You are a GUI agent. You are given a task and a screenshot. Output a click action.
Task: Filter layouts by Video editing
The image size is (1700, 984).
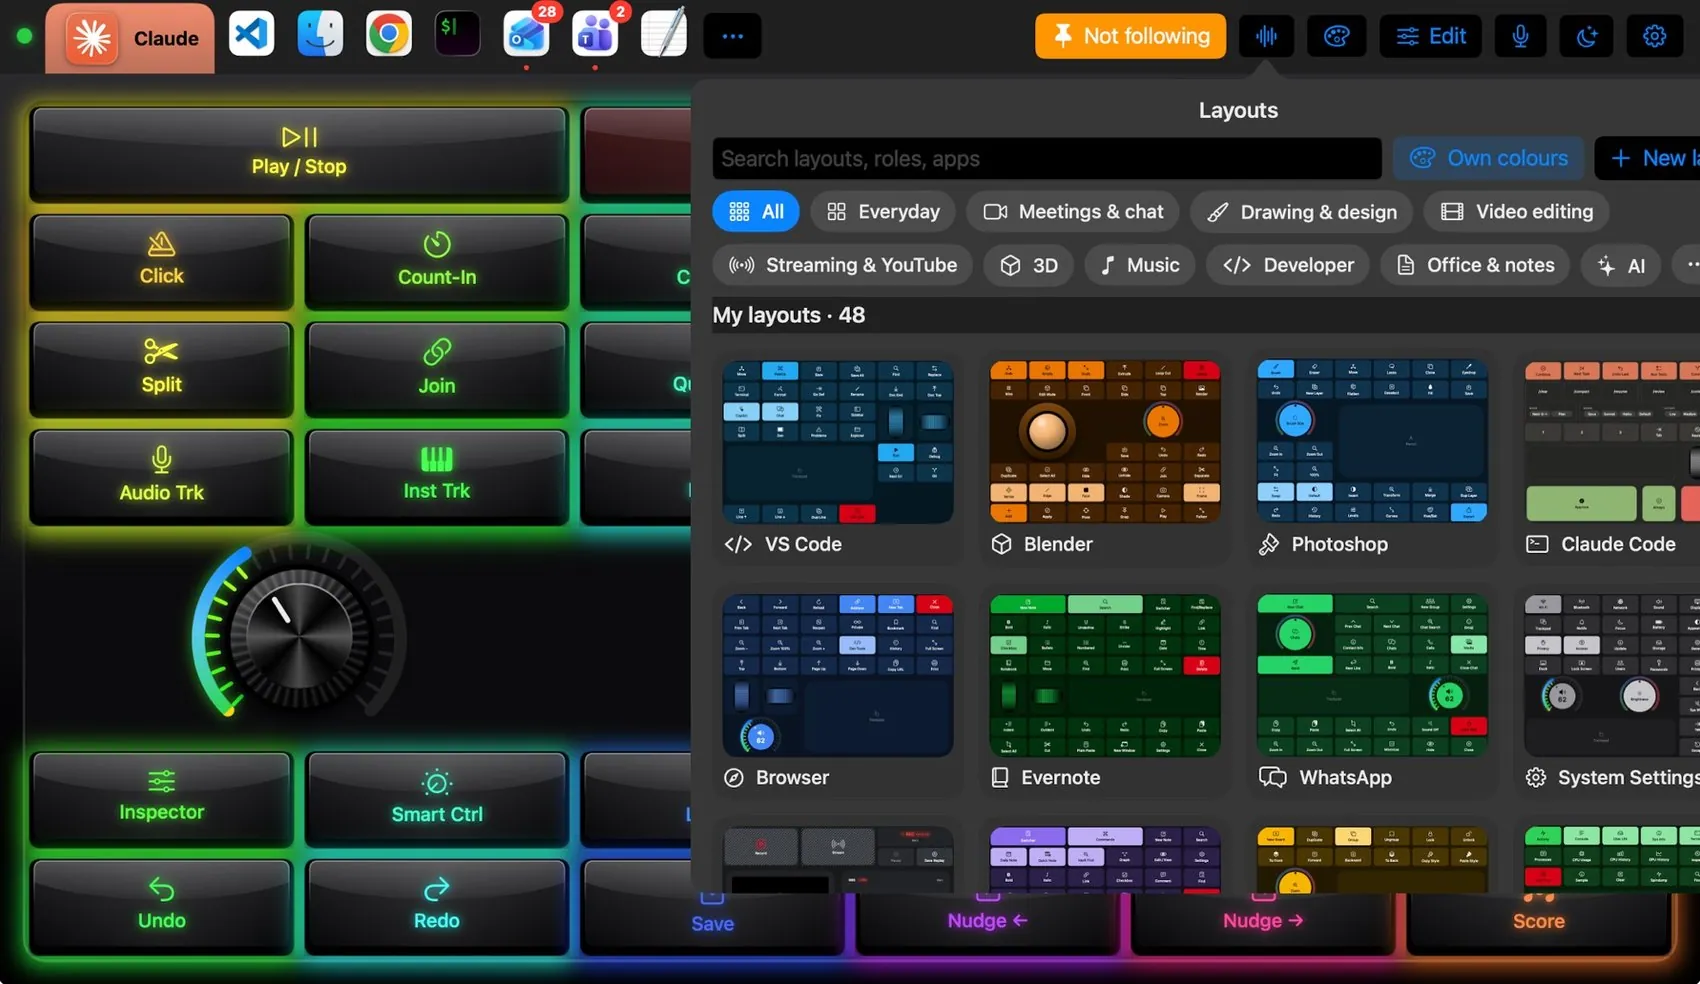click(1516, 212)
